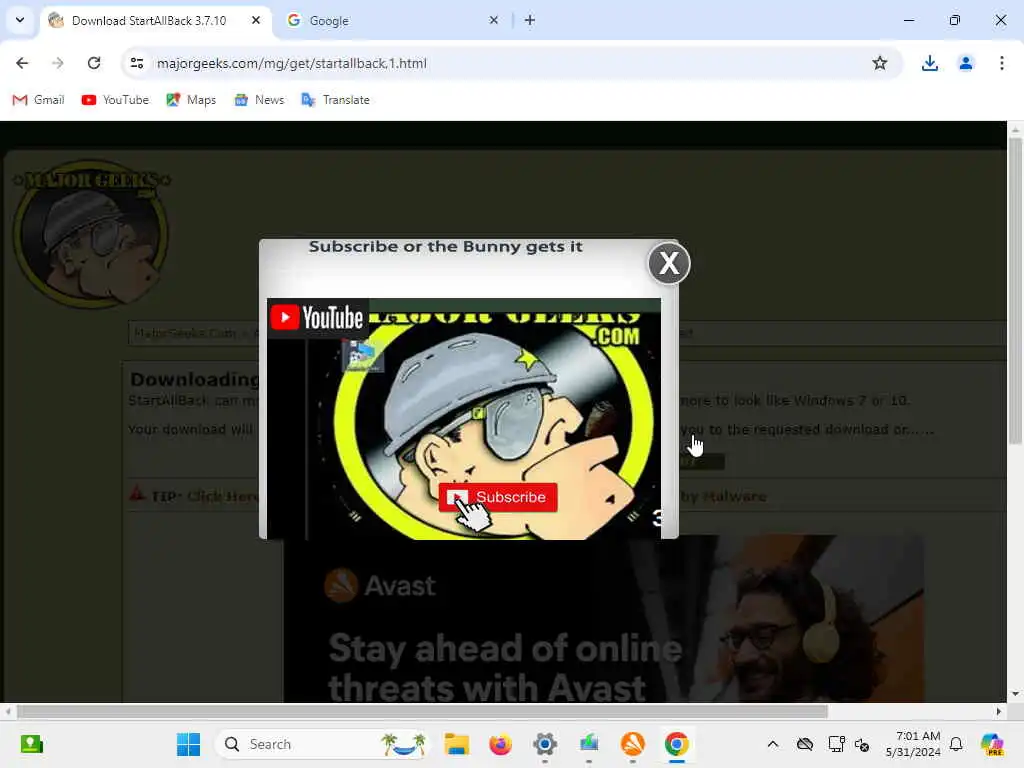The height and width of the screenshot is (768, 1024).
Task: Open the green widget icon on taskbar left
Action: point(31,744)
